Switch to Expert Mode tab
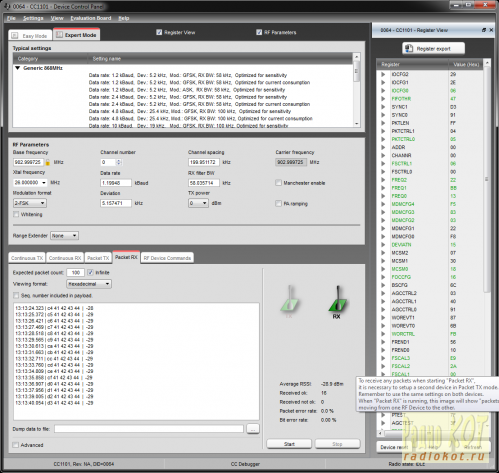 click(x=77, y=35)
